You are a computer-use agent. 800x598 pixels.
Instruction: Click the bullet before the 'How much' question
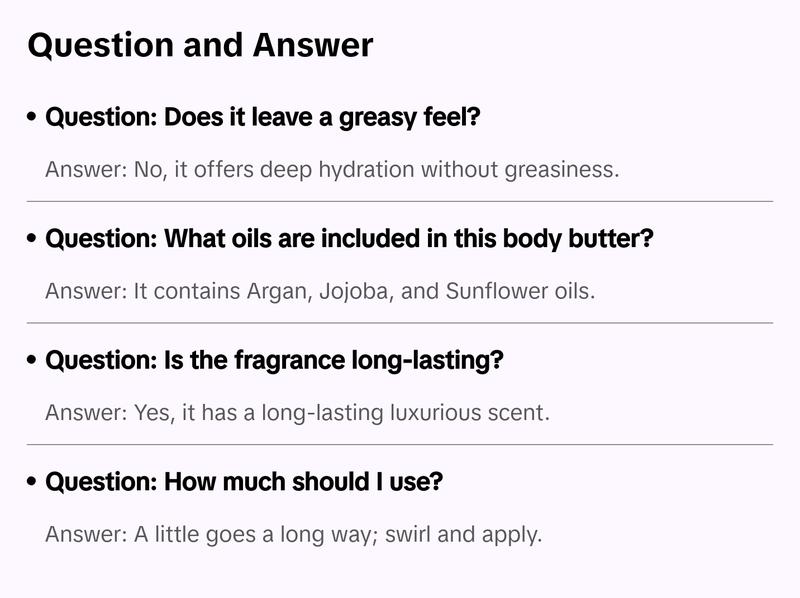pyautogui.click(x=33, y=482)
